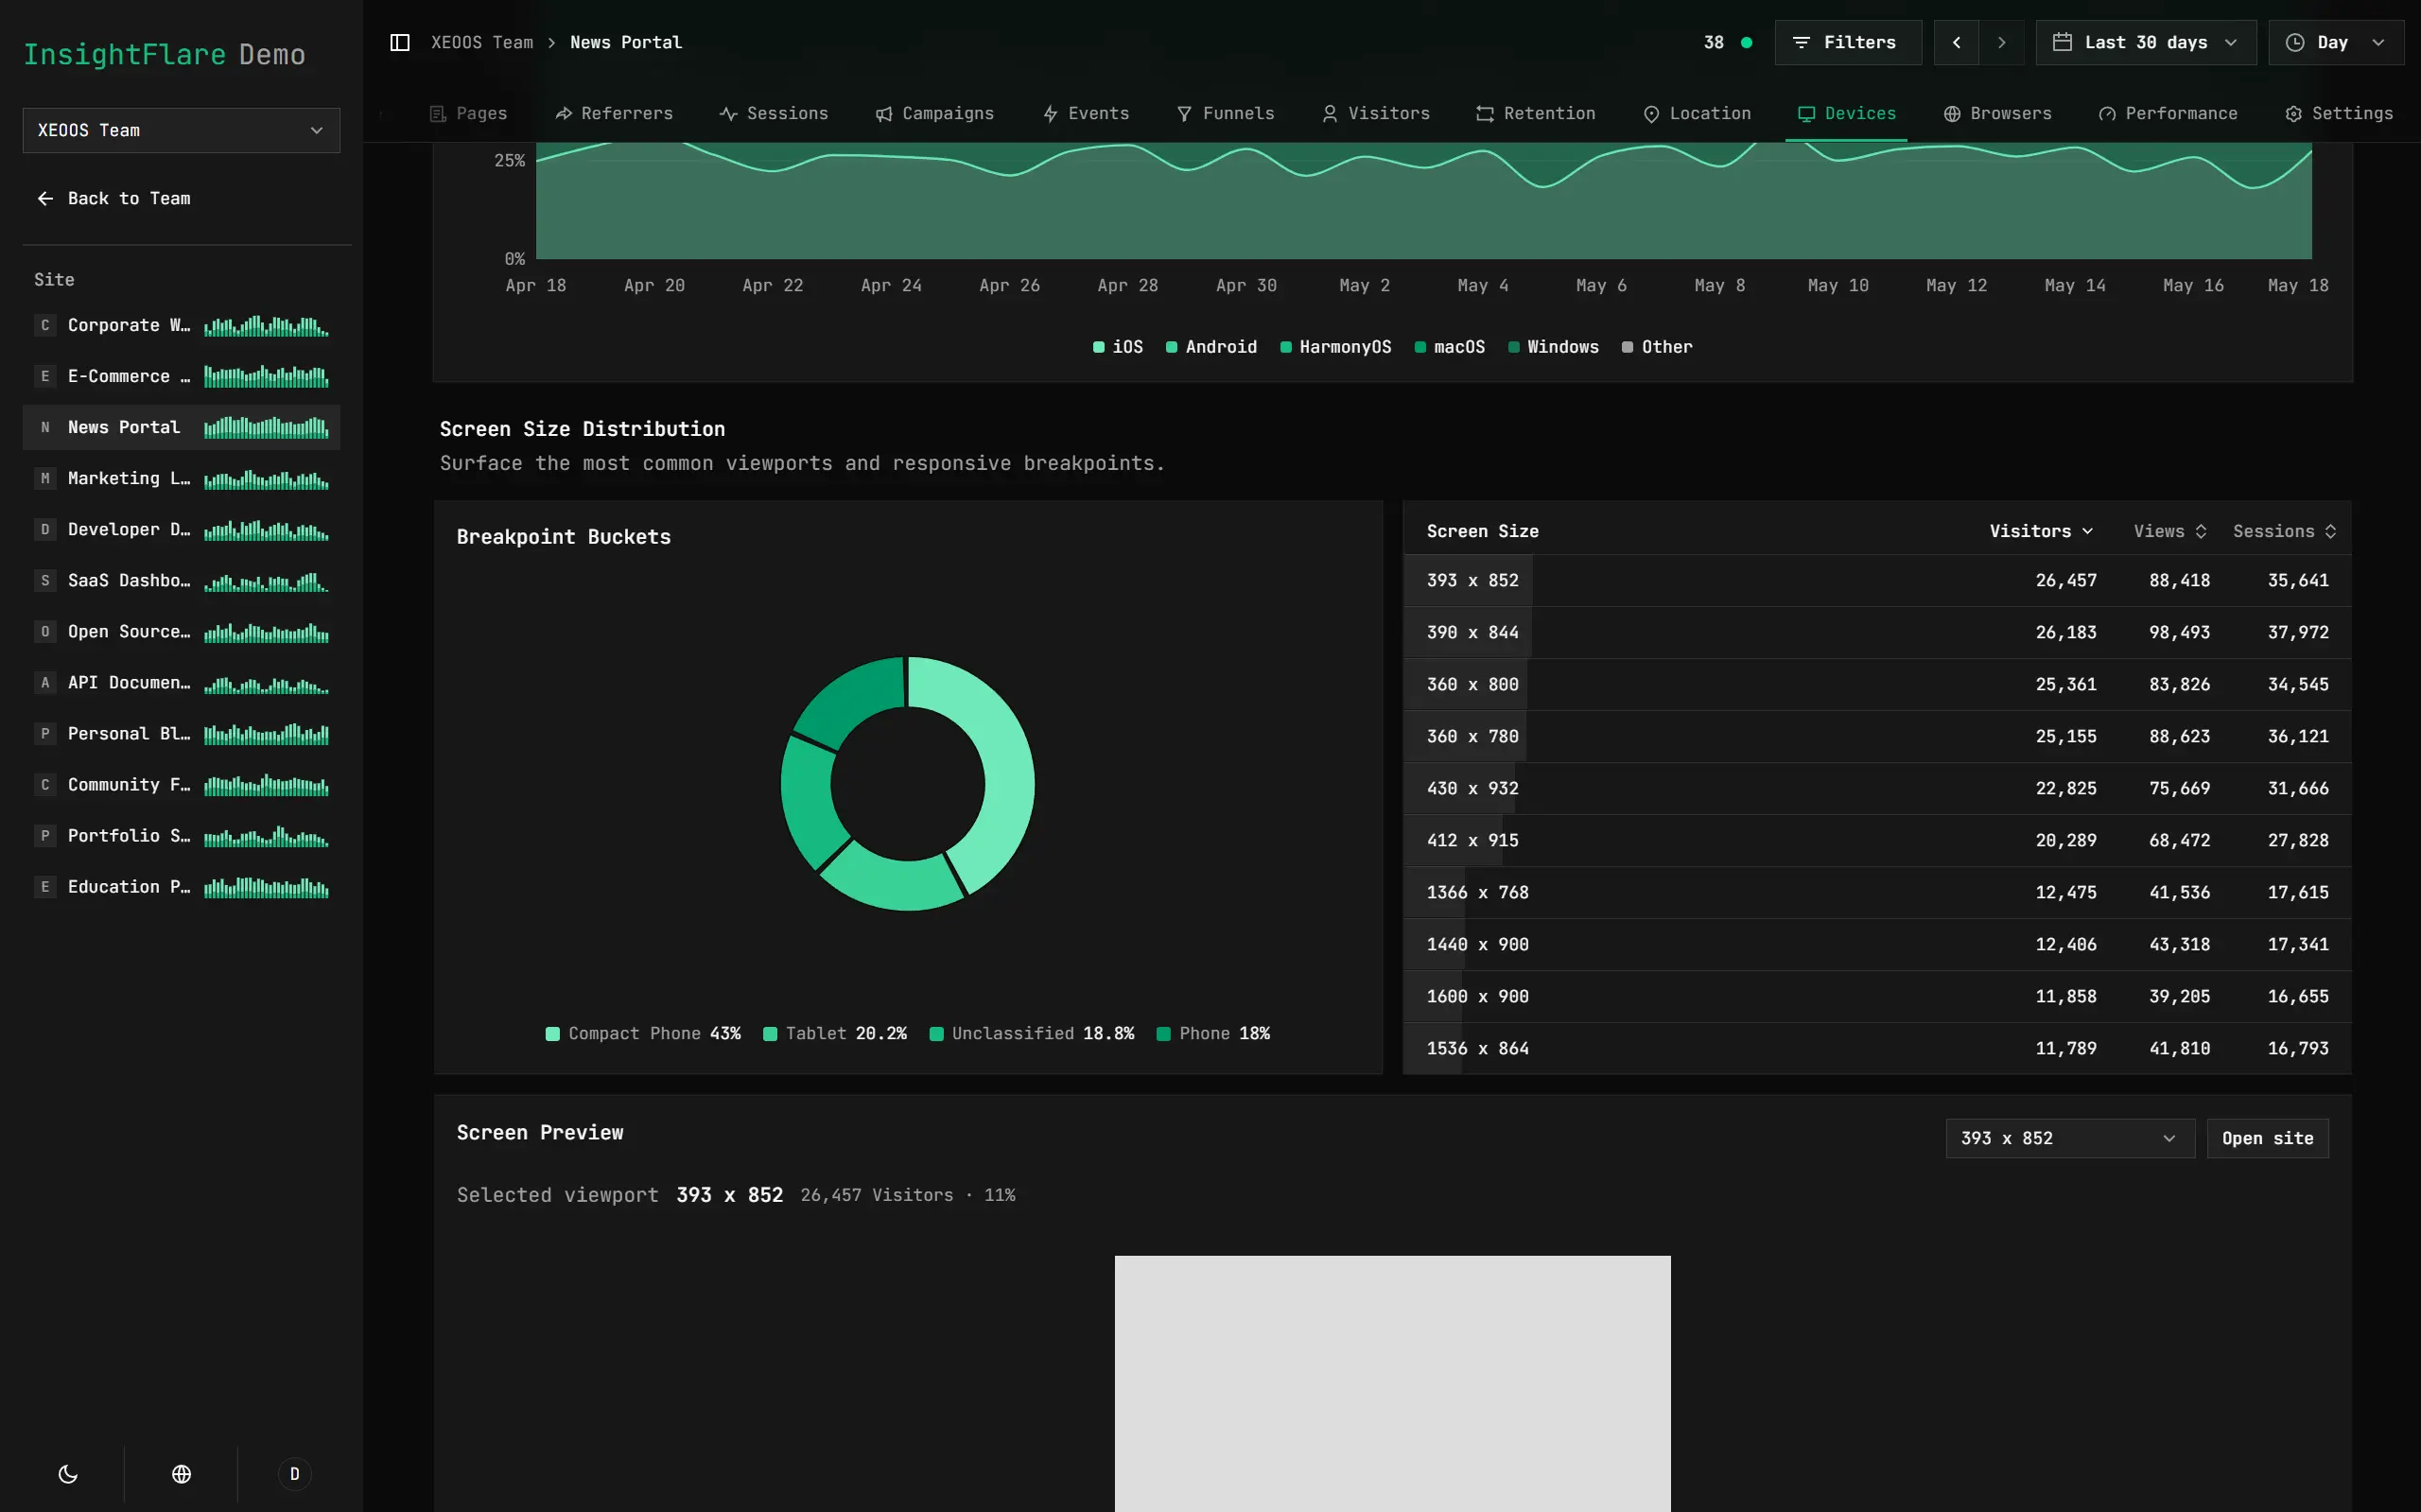Click the Developer D. traffic sparkline
The width and height of the screenshot is (2421, 1512).
coord(266,529)
